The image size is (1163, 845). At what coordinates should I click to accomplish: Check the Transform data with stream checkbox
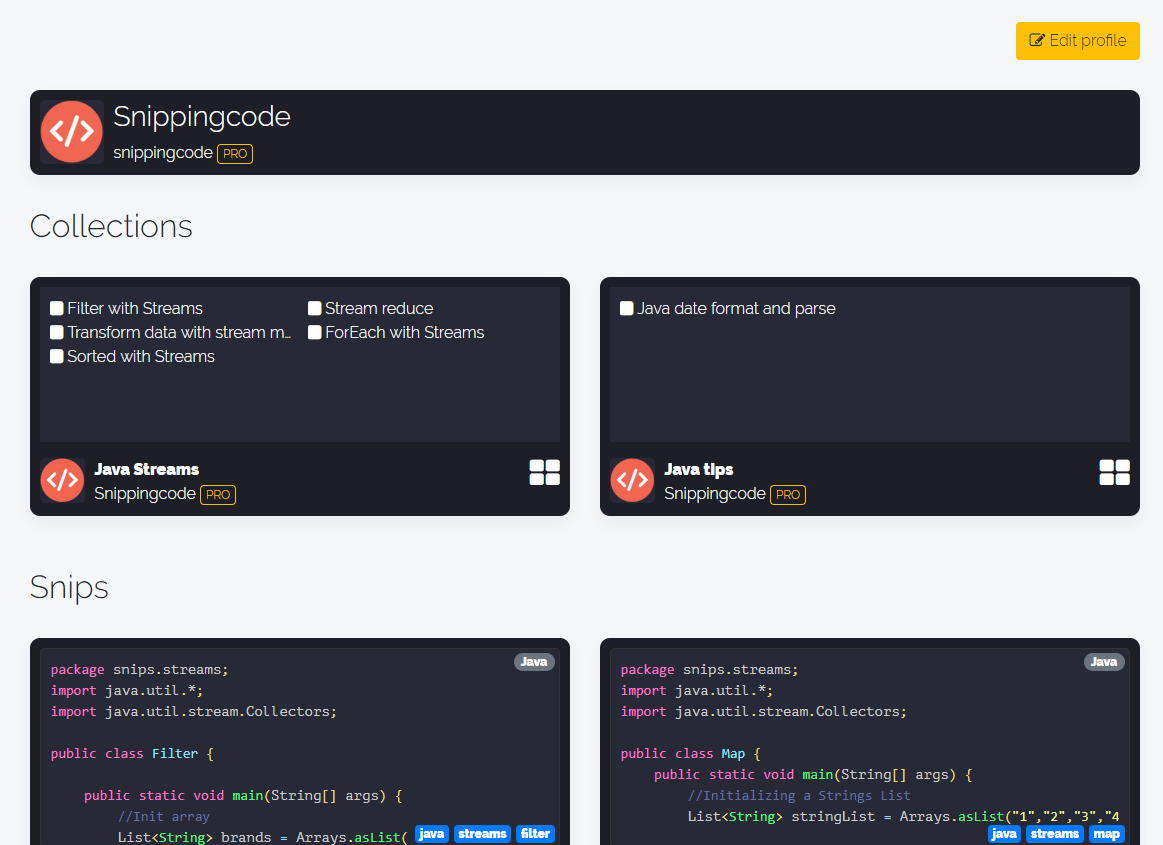(56, 332)
